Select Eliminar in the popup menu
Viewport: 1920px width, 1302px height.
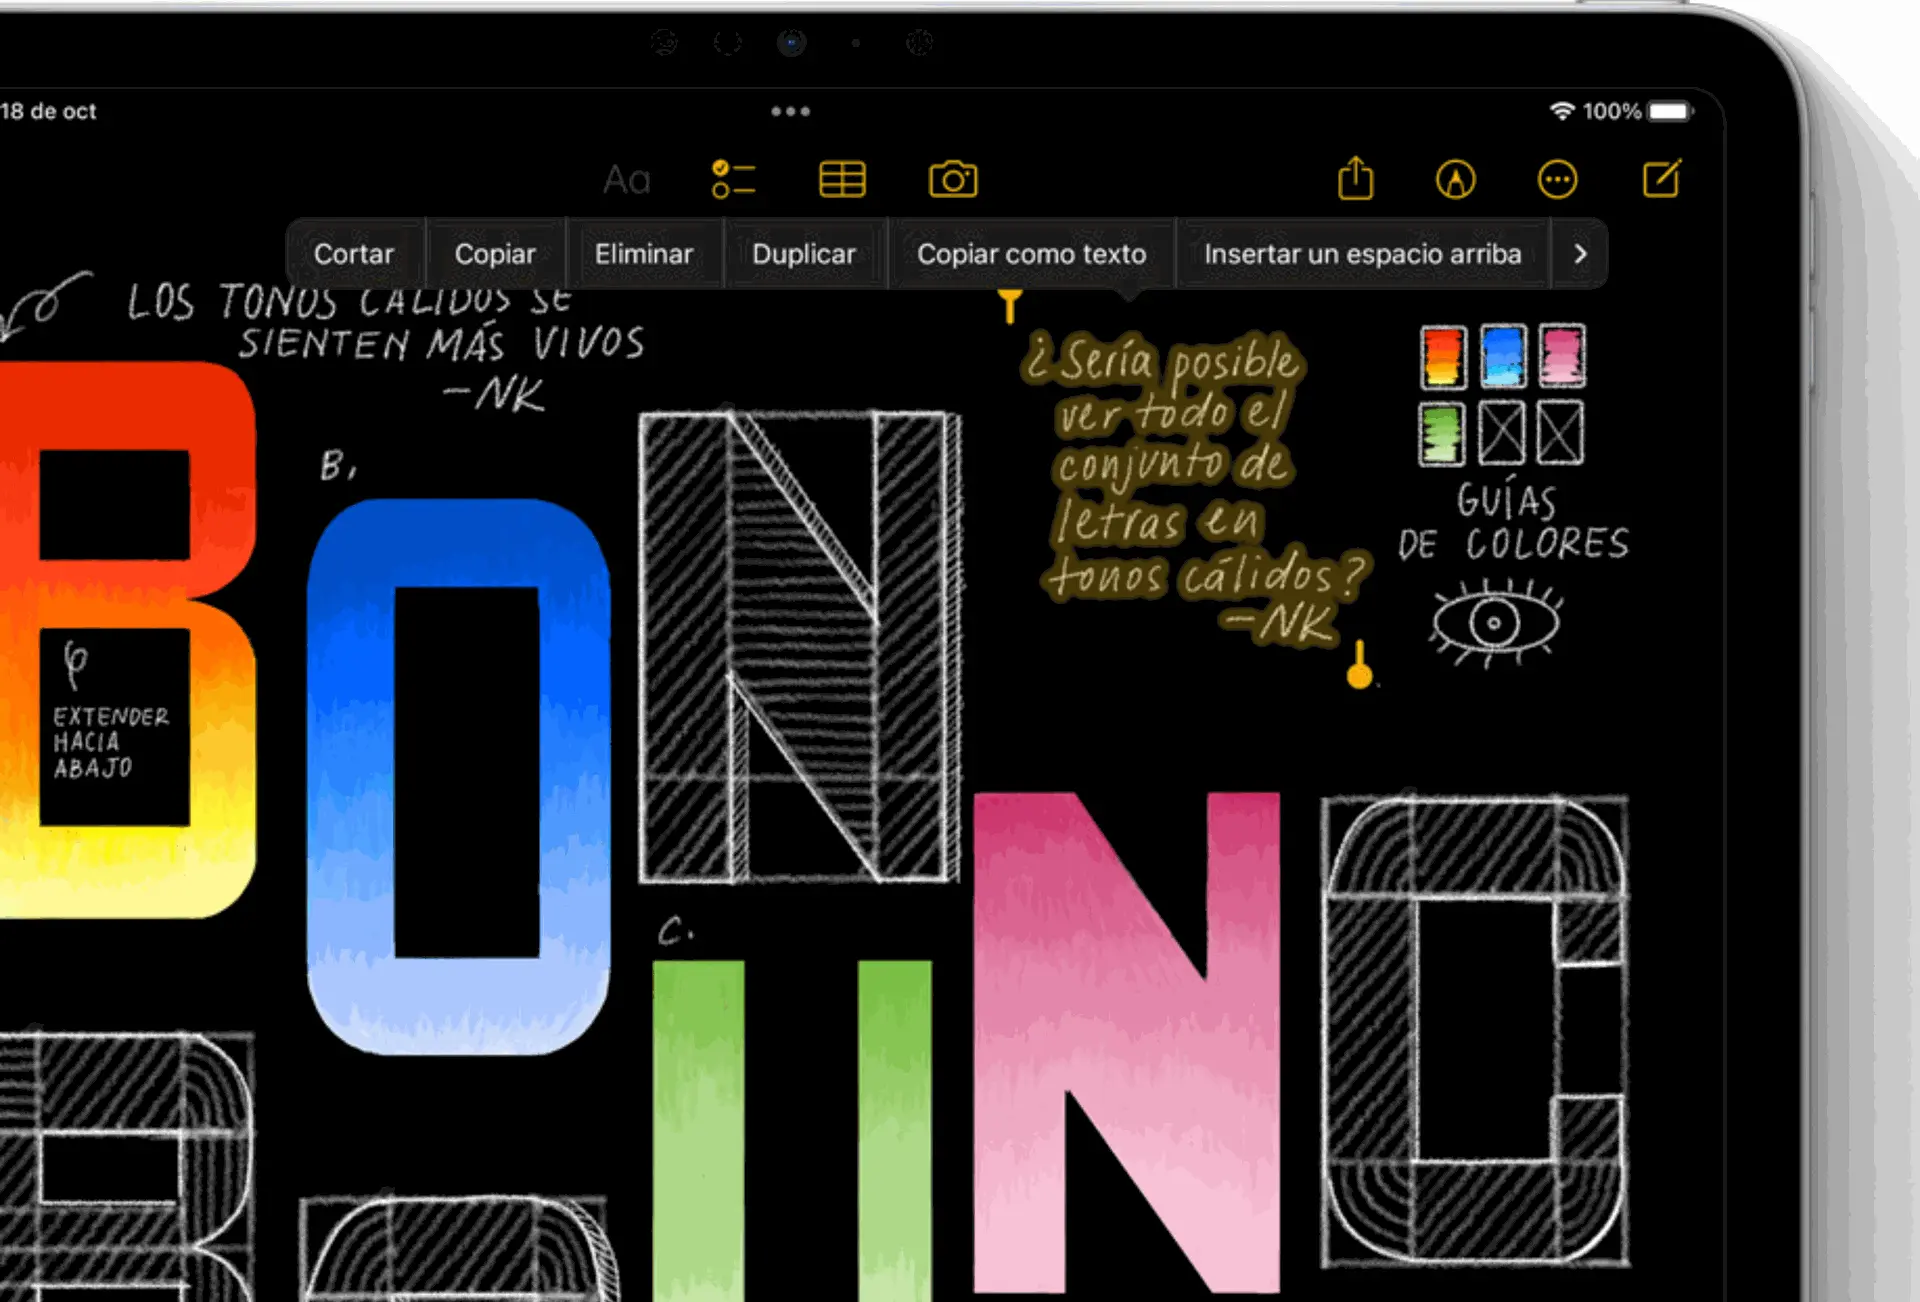(x=644, y=254)
